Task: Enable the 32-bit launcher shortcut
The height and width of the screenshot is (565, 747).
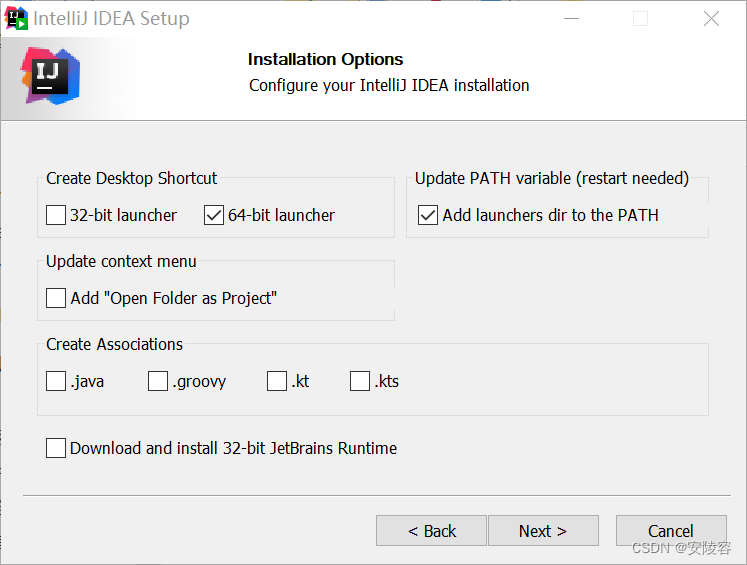Action: point(56,215)
